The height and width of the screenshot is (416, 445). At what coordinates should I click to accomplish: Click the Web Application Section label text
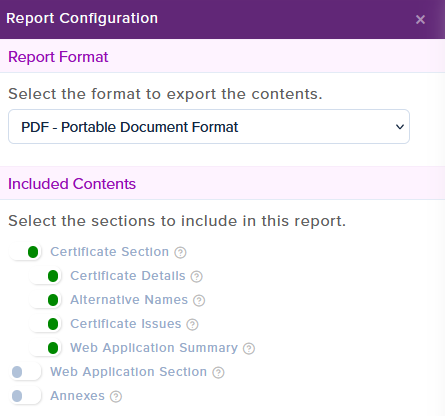pos(128,372)
